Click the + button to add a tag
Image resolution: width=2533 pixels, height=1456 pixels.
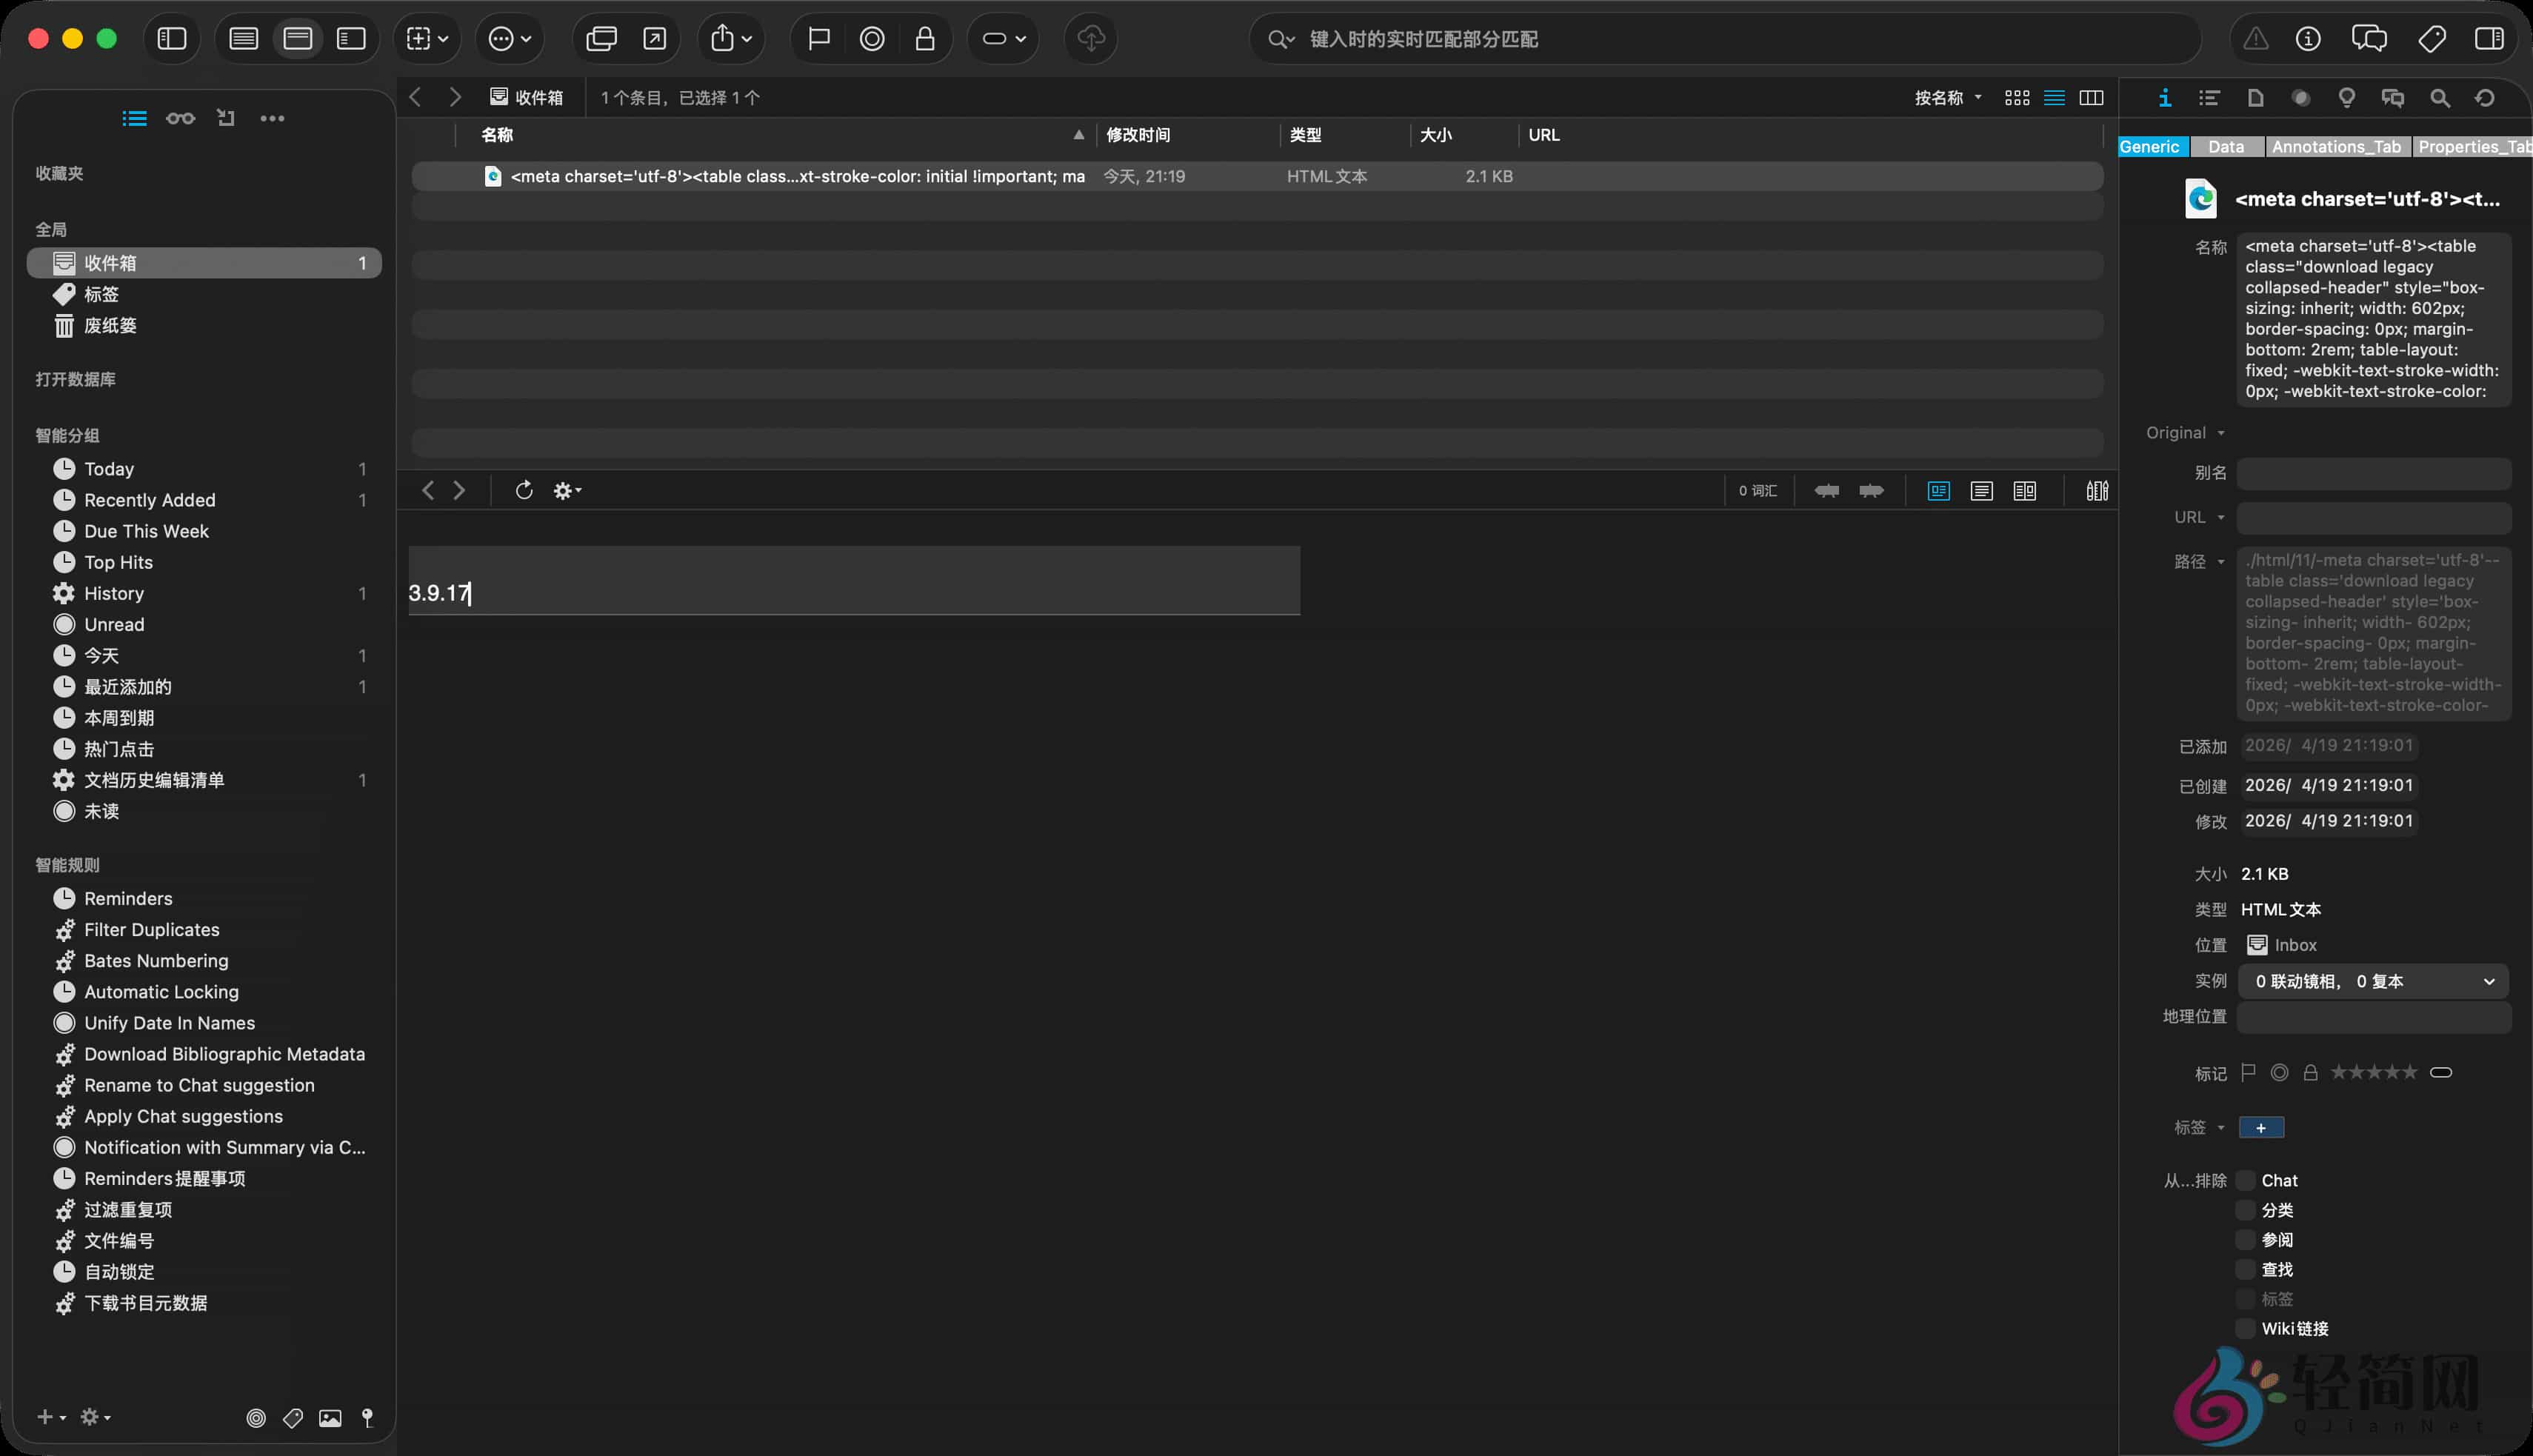coord(2261,1127)
